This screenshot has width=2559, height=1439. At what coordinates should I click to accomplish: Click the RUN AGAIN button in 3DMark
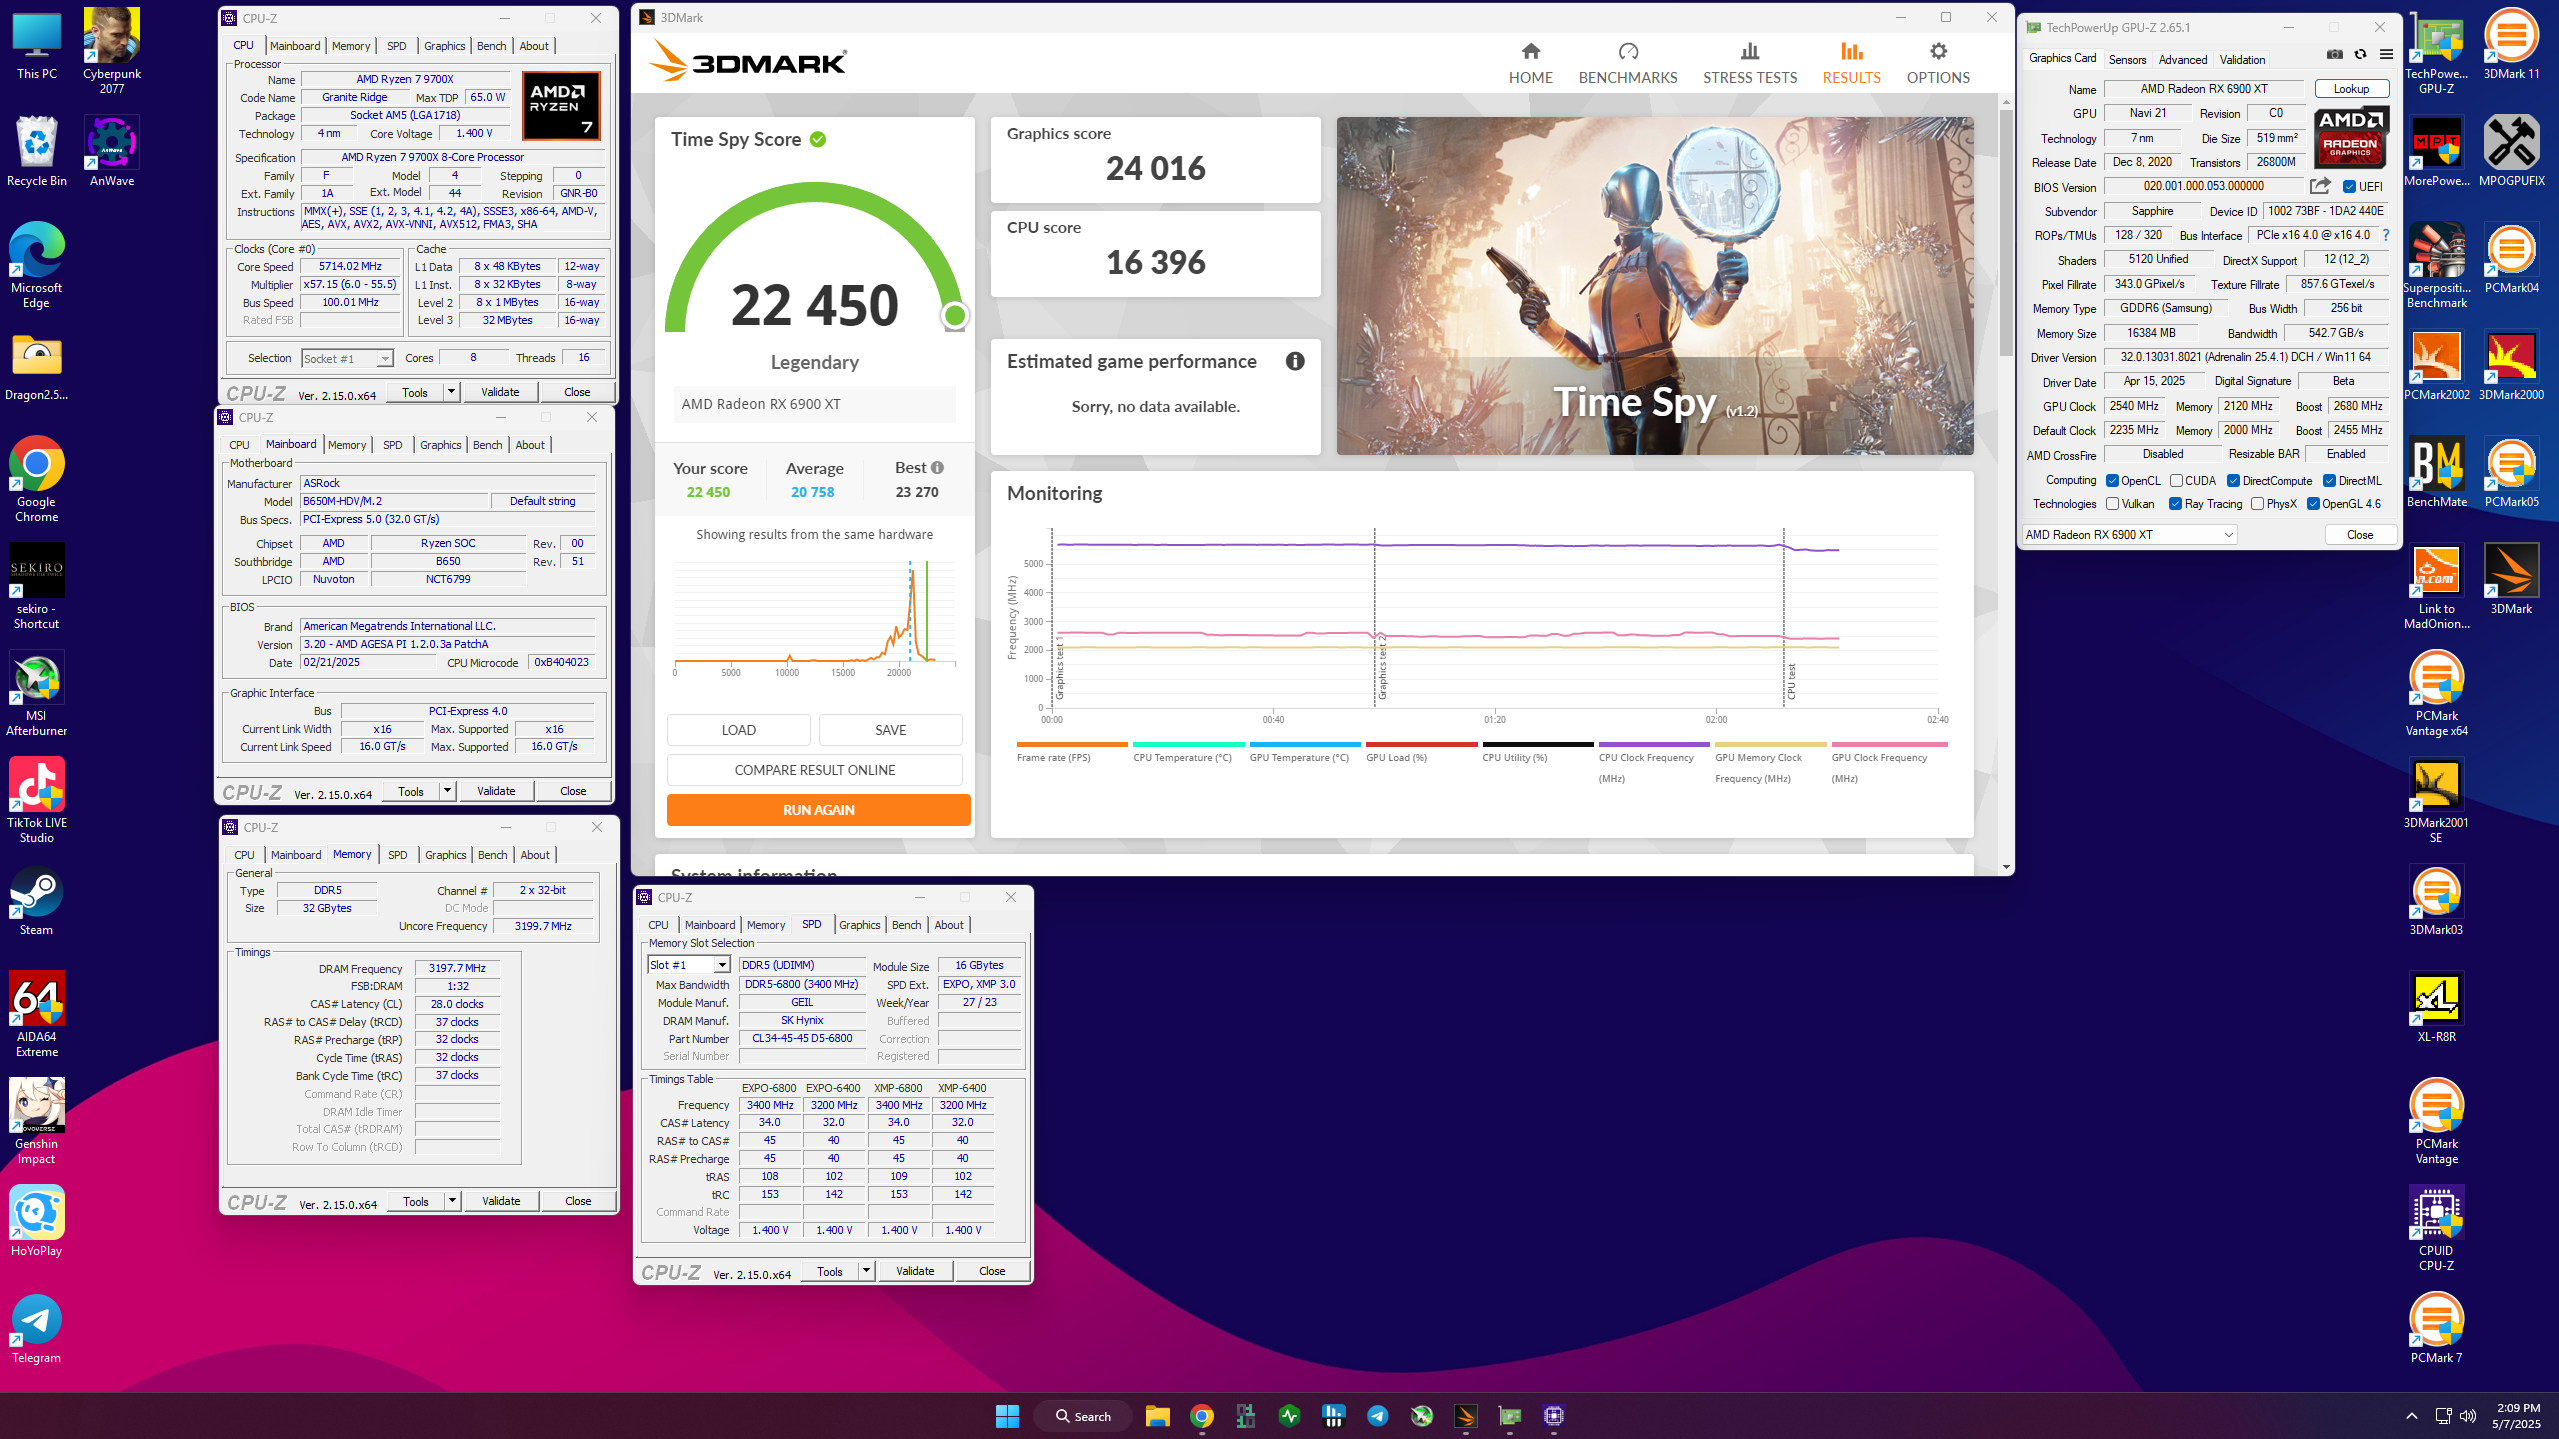click(x=818, y=810)
